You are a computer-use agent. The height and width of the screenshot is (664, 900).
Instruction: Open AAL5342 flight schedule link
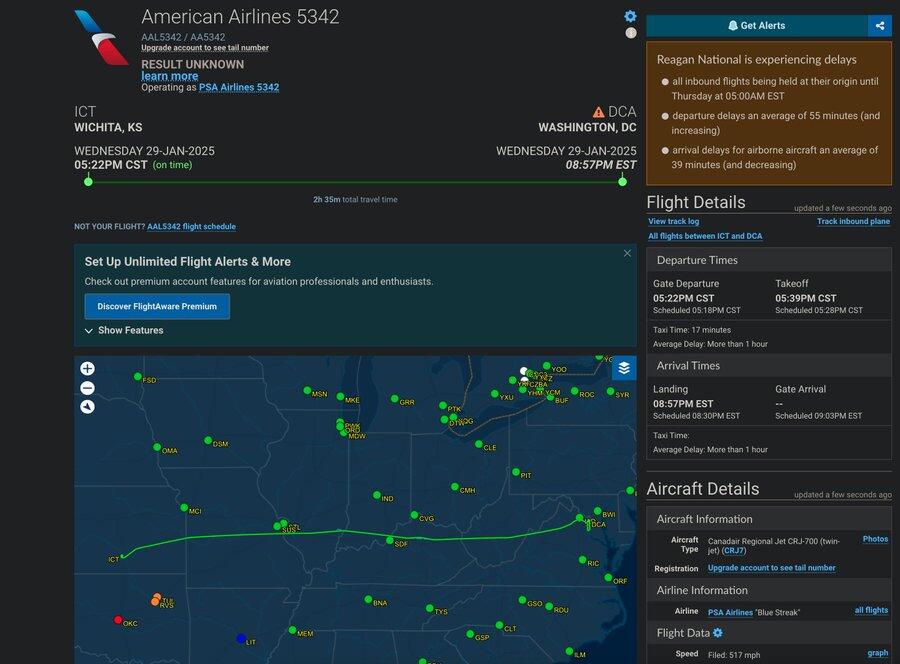191,227
